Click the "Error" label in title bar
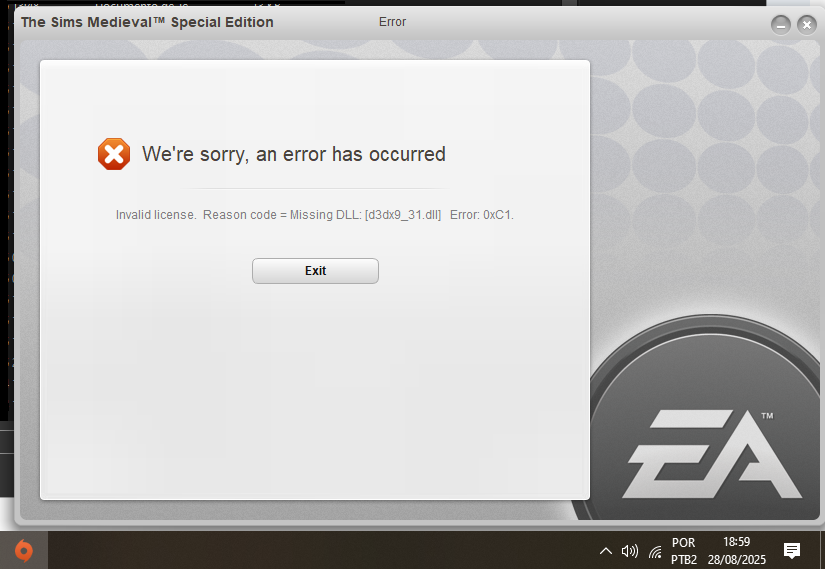 click(x=393, y=22)
